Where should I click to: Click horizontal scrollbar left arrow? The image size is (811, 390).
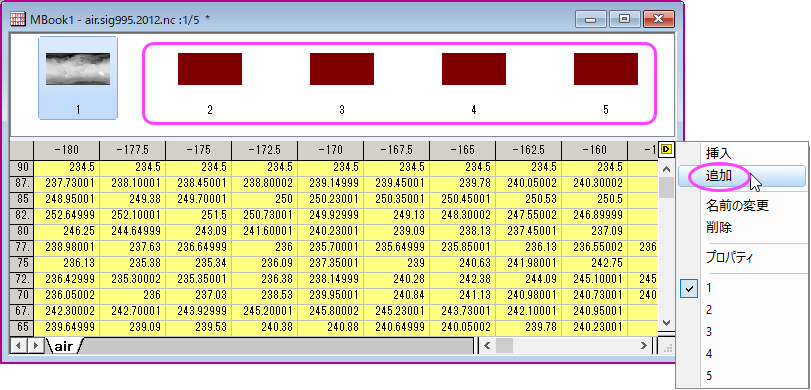pos(487,345)
